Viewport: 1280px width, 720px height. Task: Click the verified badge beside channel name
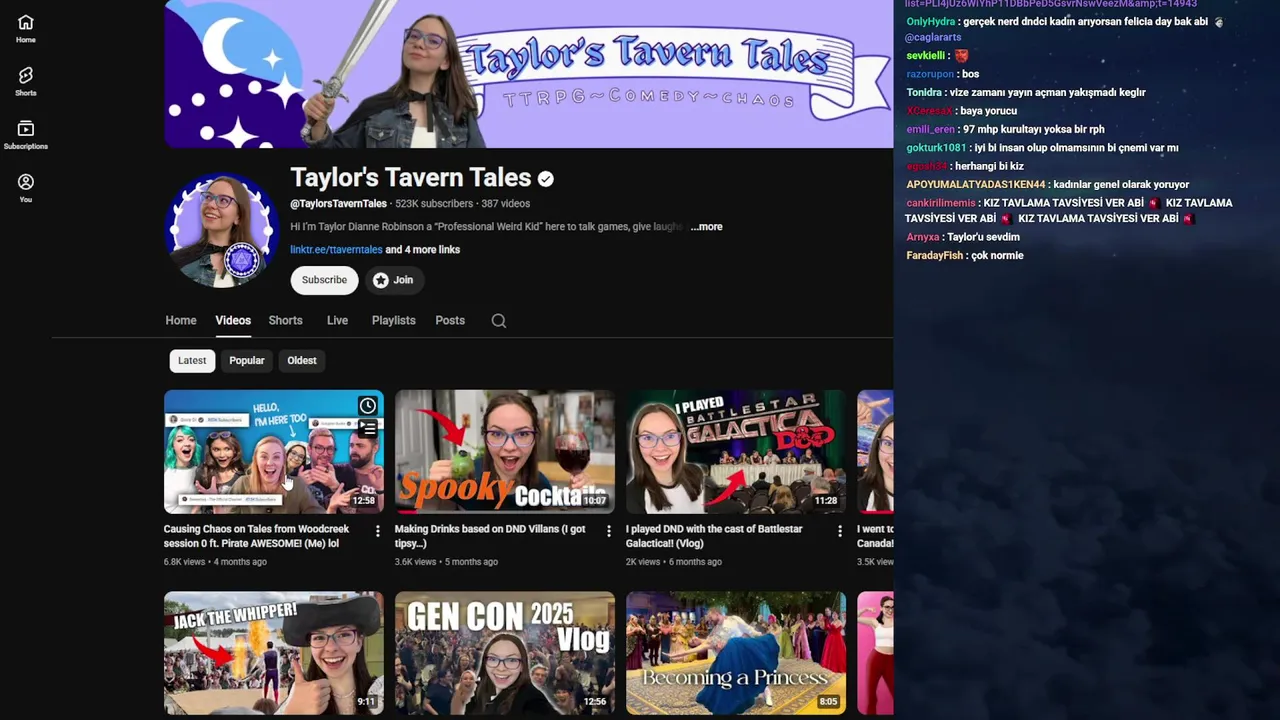[x=546, y=179]
